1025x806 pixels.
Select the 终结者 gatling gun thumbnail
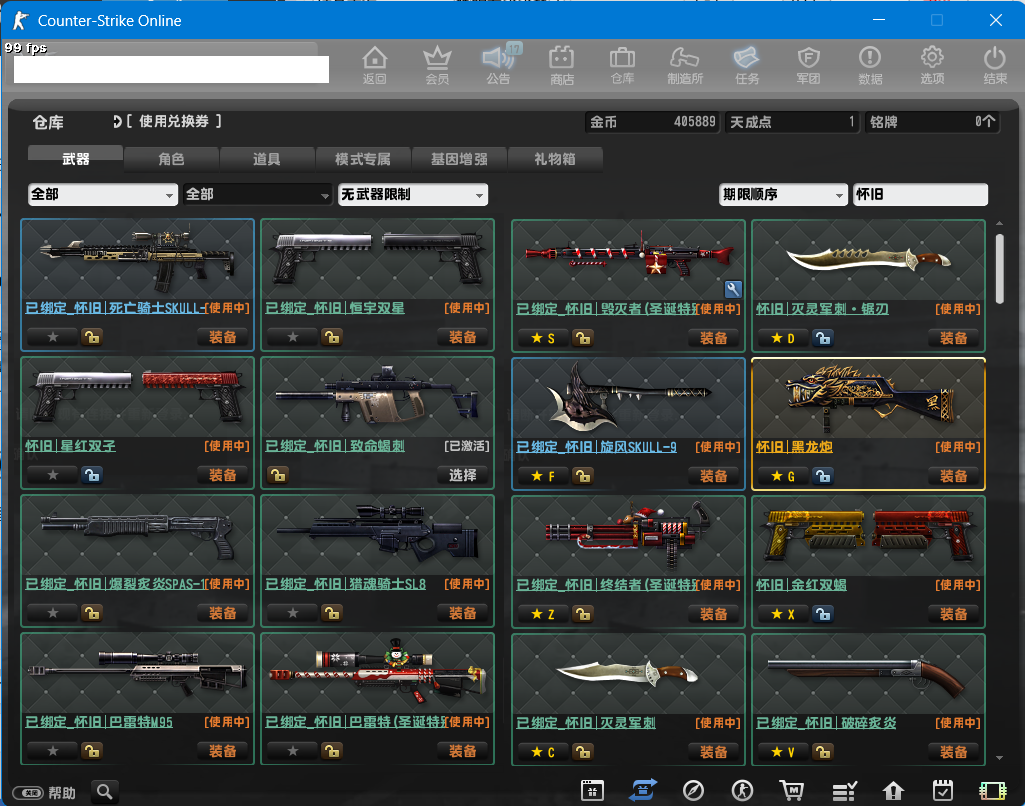(x=628, y=535)
